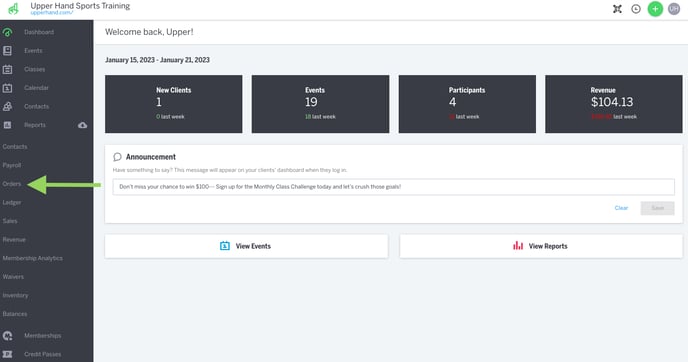Open the Revenue report in sidebar
Image resolution: width=688 pixels, height=362 pixels.
(14, 240)
